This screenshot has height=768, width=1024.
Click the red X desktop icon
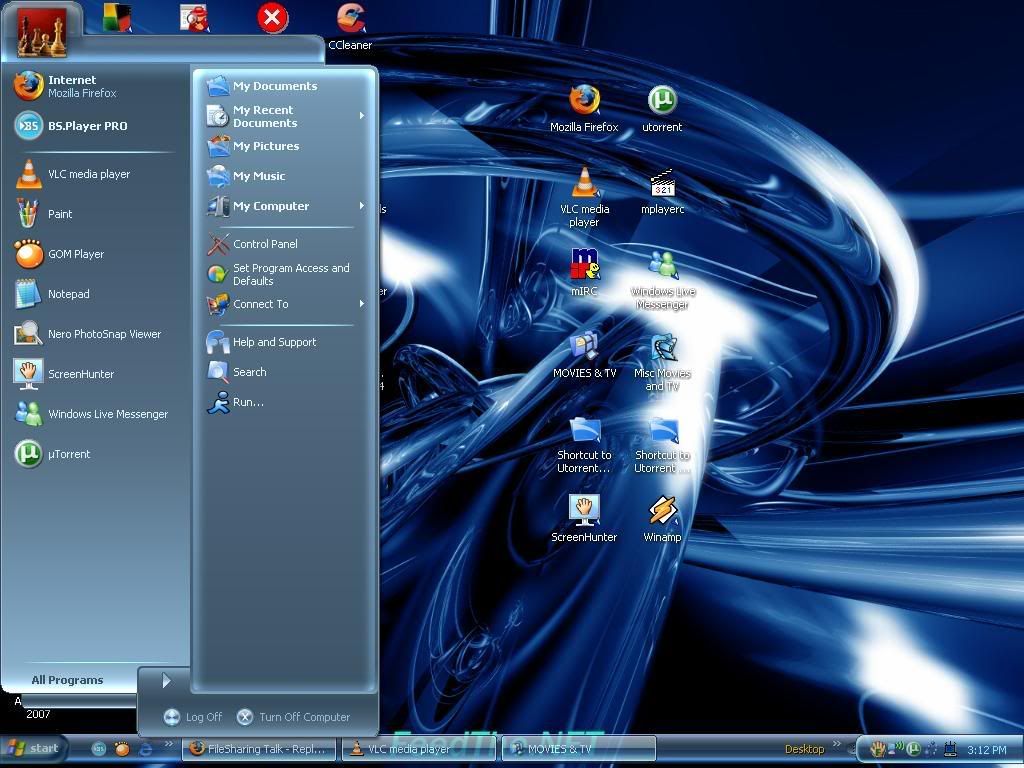272,18
